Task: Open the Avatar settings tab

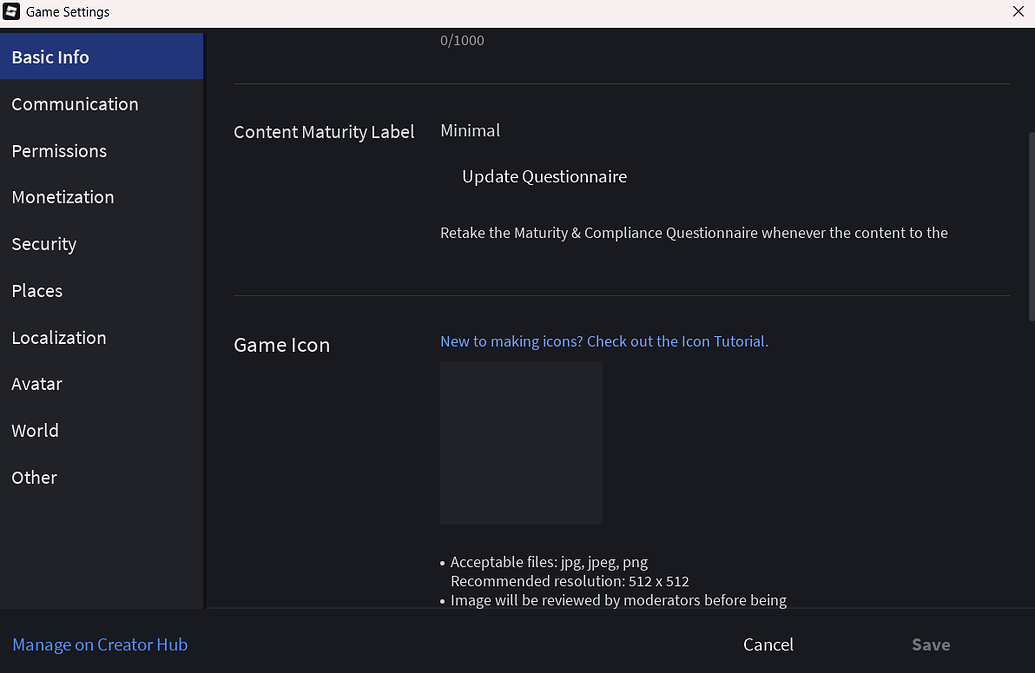Action: point(102,383)
